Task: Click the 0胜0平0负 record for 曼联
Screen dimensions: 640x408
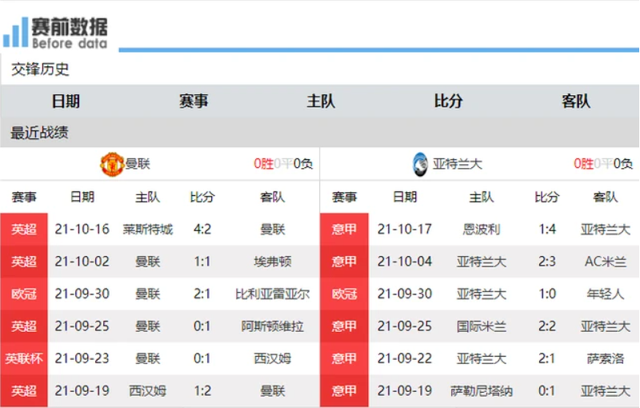Action: tap(283, 164)
